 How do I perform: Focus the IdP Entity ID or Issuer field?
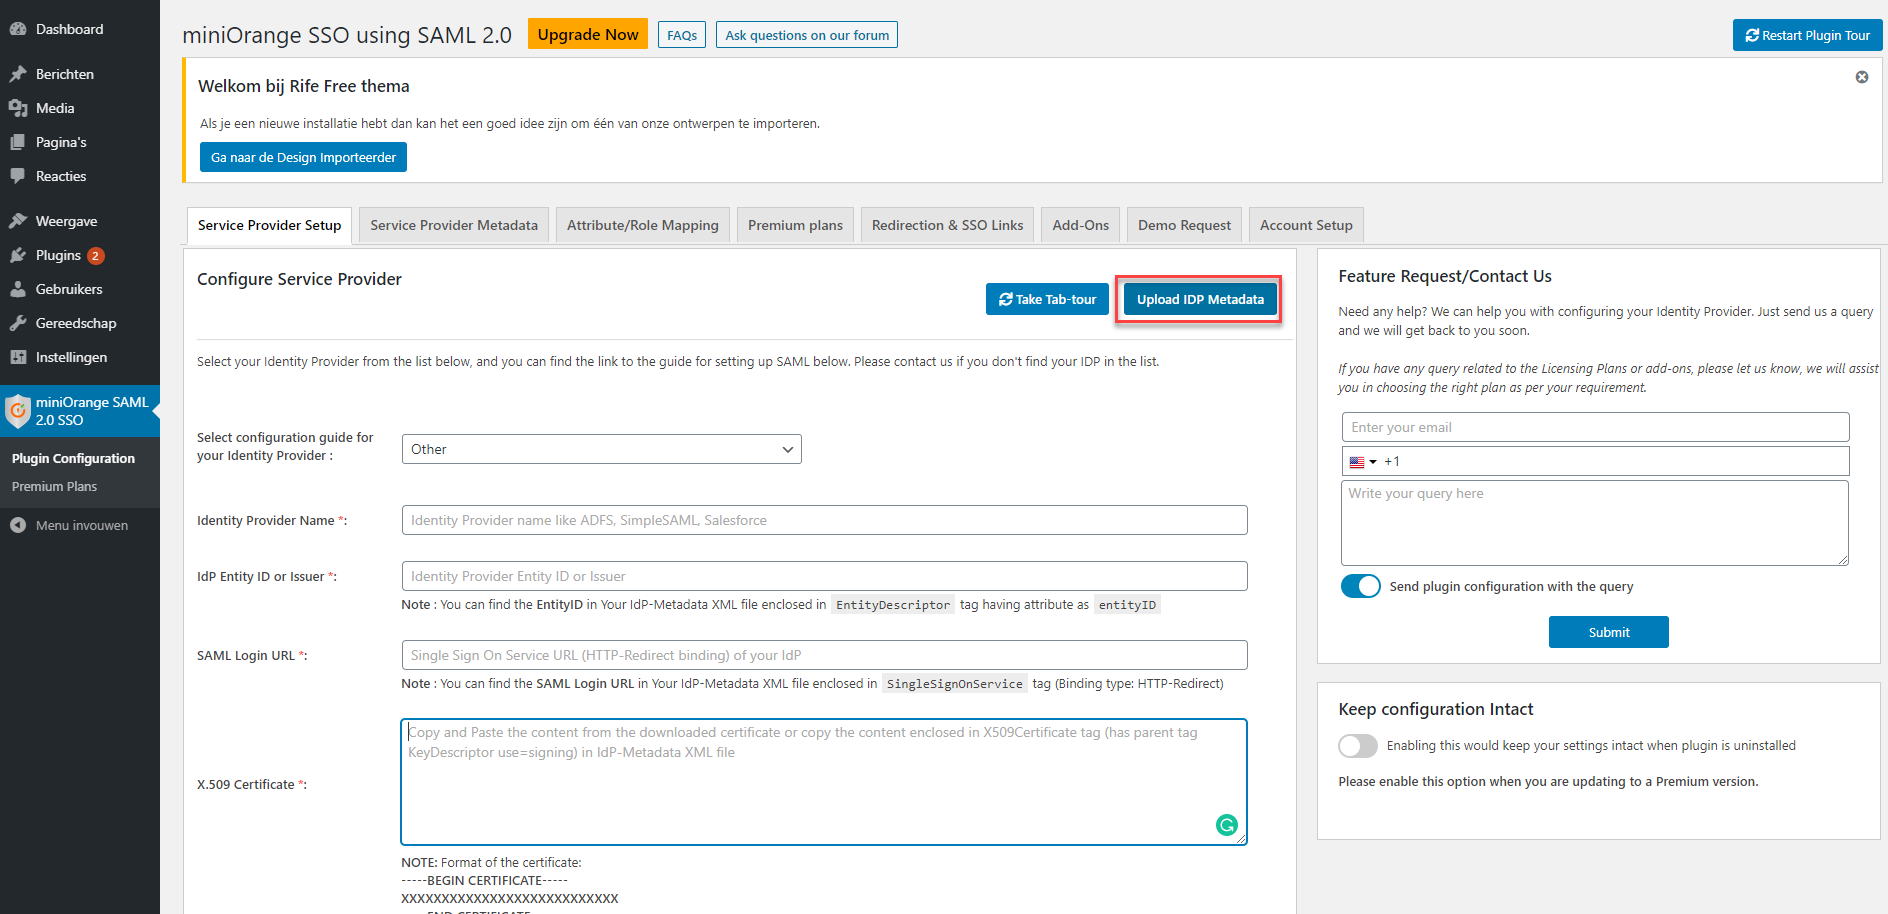[x=825, y=576]
